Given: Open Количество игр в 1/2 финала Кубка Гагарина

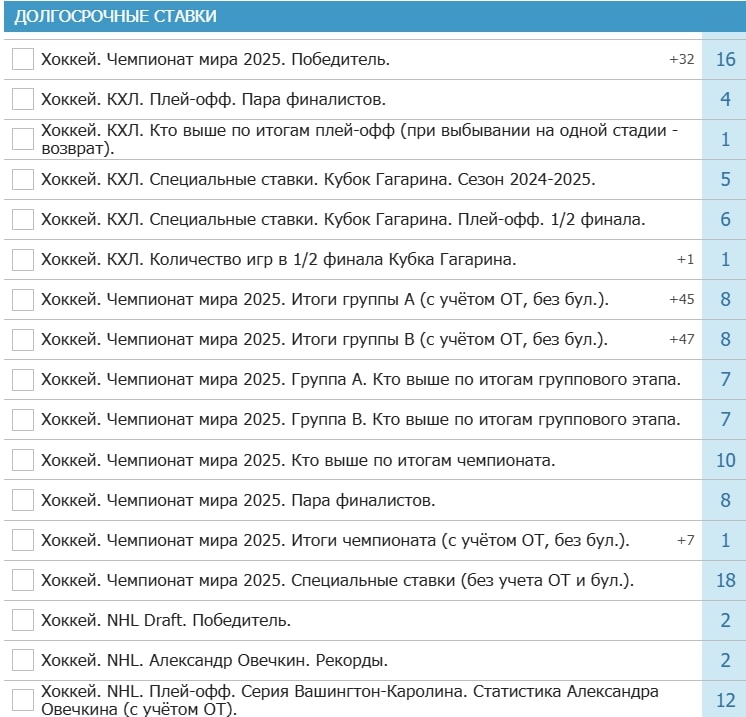Looking at the screenshot, I should pos(279,259).
